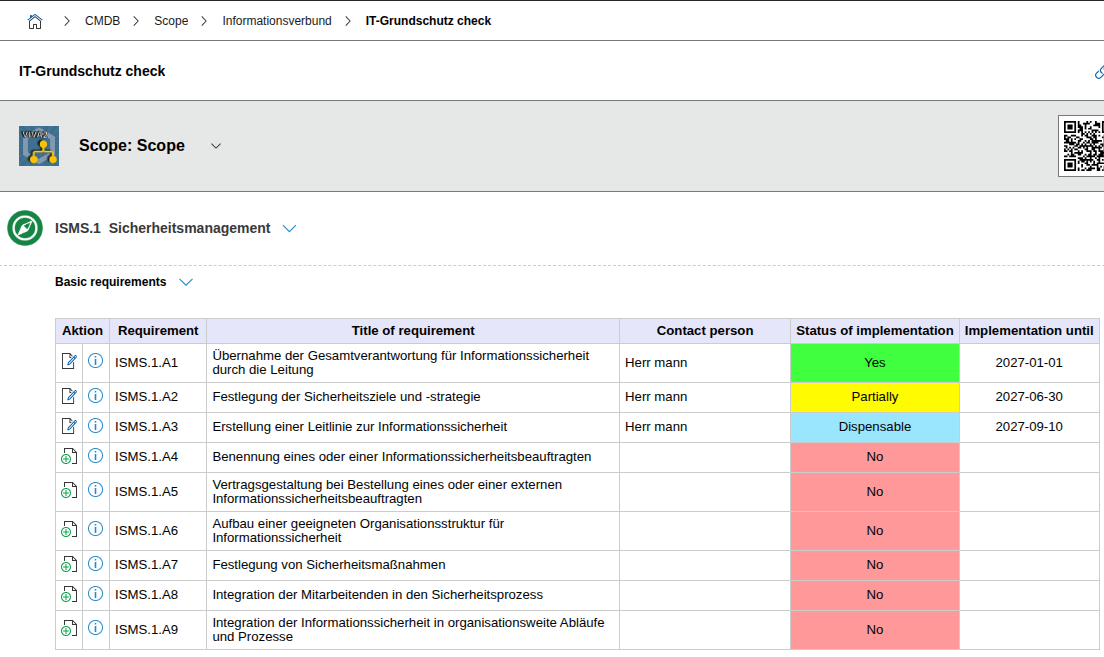This screenshot has width=1104, height=657.
Task: Create check entry for ISMS.1.A4
Action: (x=69, y=457)
